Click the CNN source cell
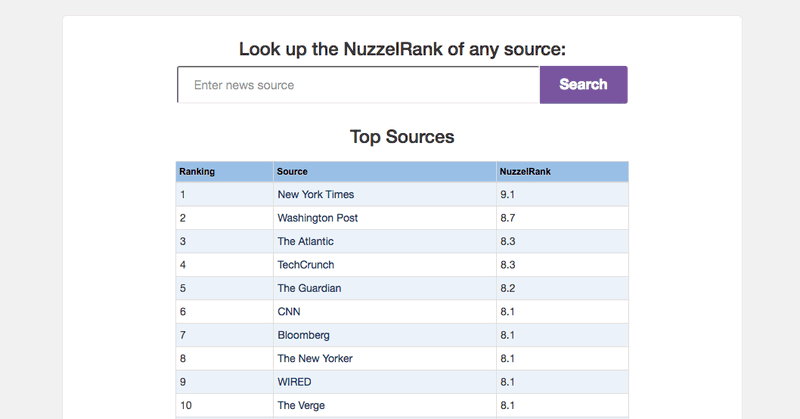Screen dimensions: 800x419 [x=385, y=312]
